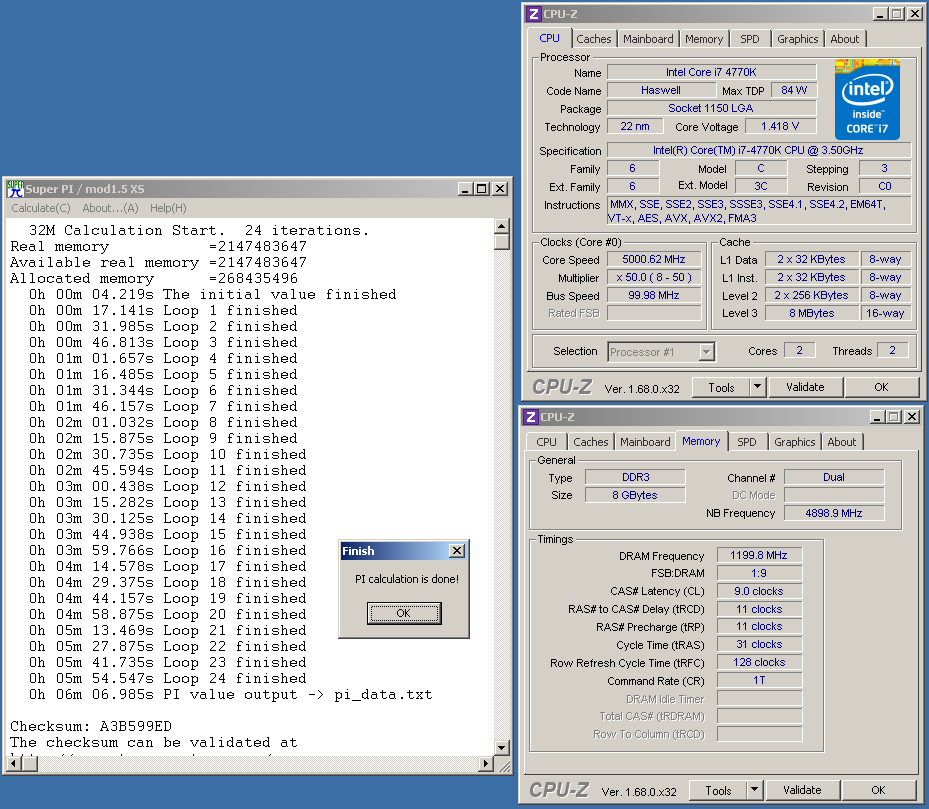Click Super PI vertical scrollbar down arrow

click(x=502, y=748)
